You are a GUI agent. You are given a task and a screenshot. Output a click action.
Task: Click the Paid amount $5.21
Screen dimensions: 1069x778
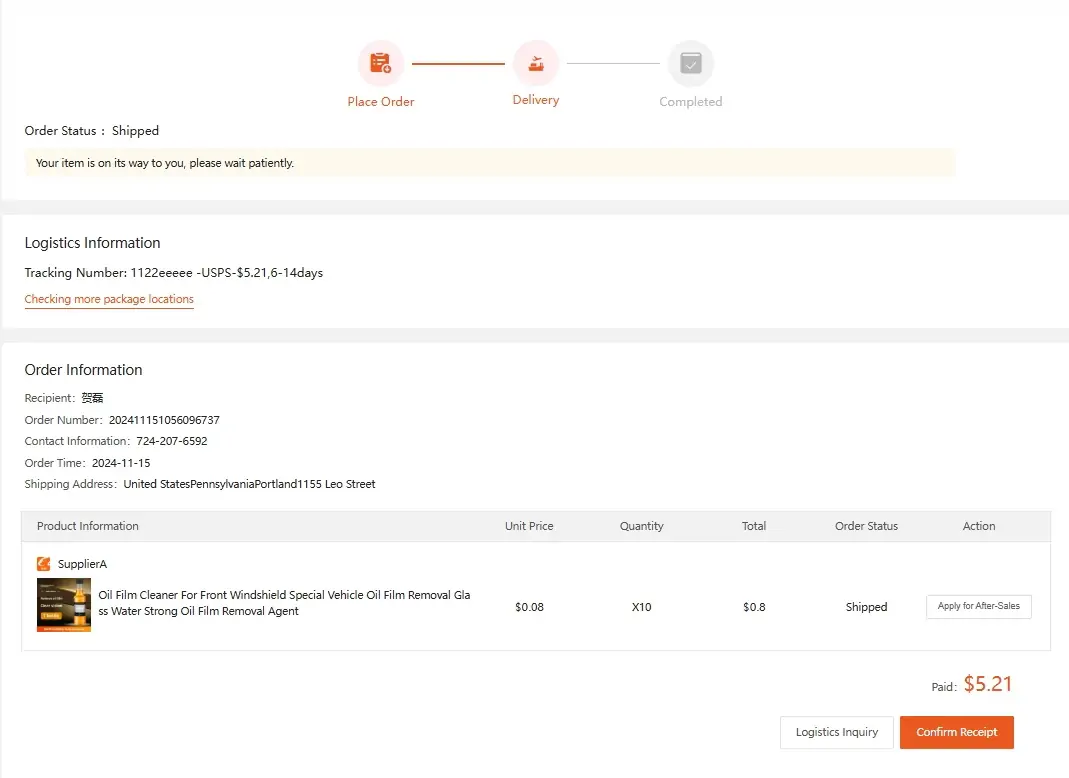point(988,685)
